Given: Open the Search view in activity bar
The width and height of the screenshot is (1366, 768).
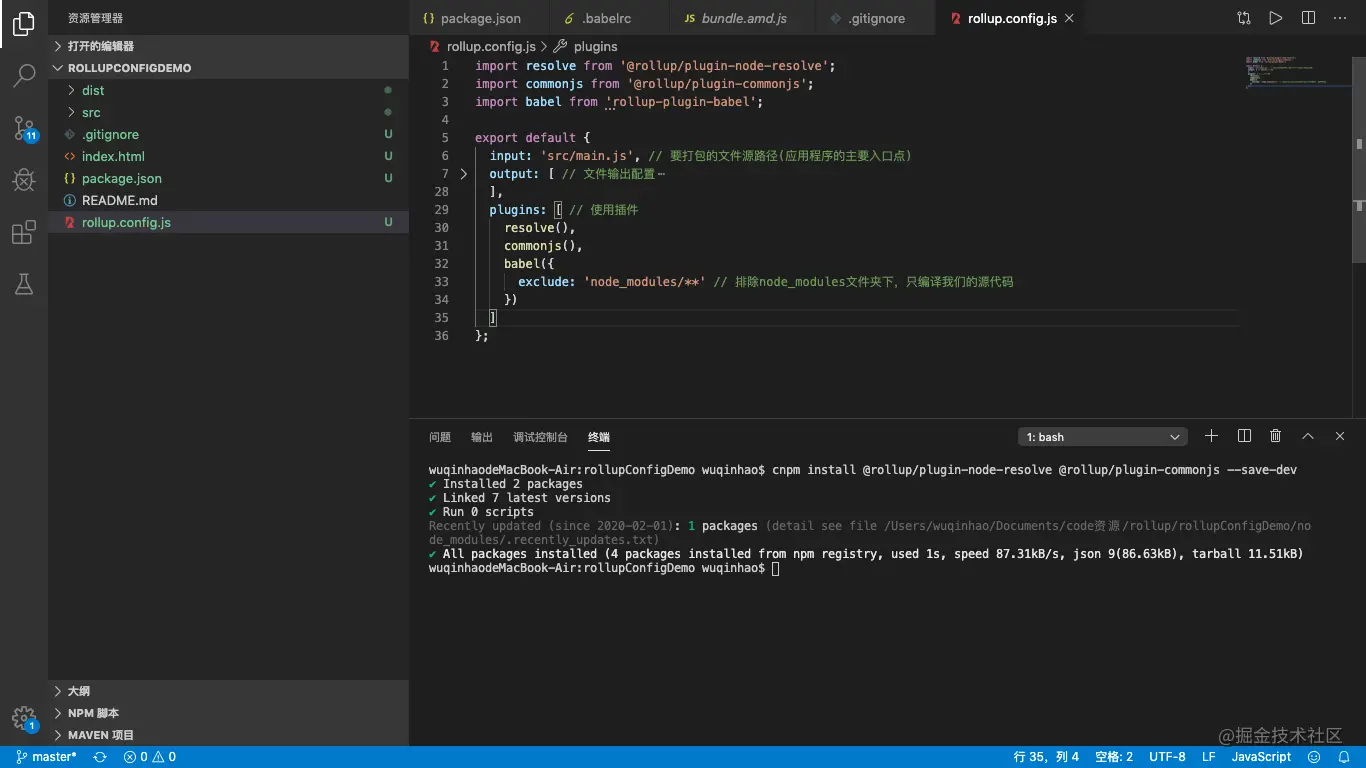Looking at the screenshot, I should pos(24,75).
